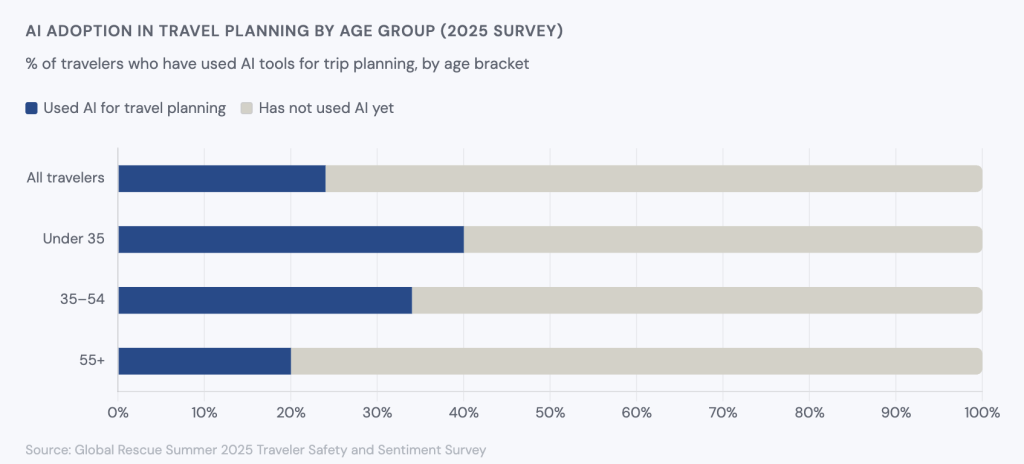1024x464 pixels.
Task: Click the "Under 35" category label
Action: pos(73,239)
